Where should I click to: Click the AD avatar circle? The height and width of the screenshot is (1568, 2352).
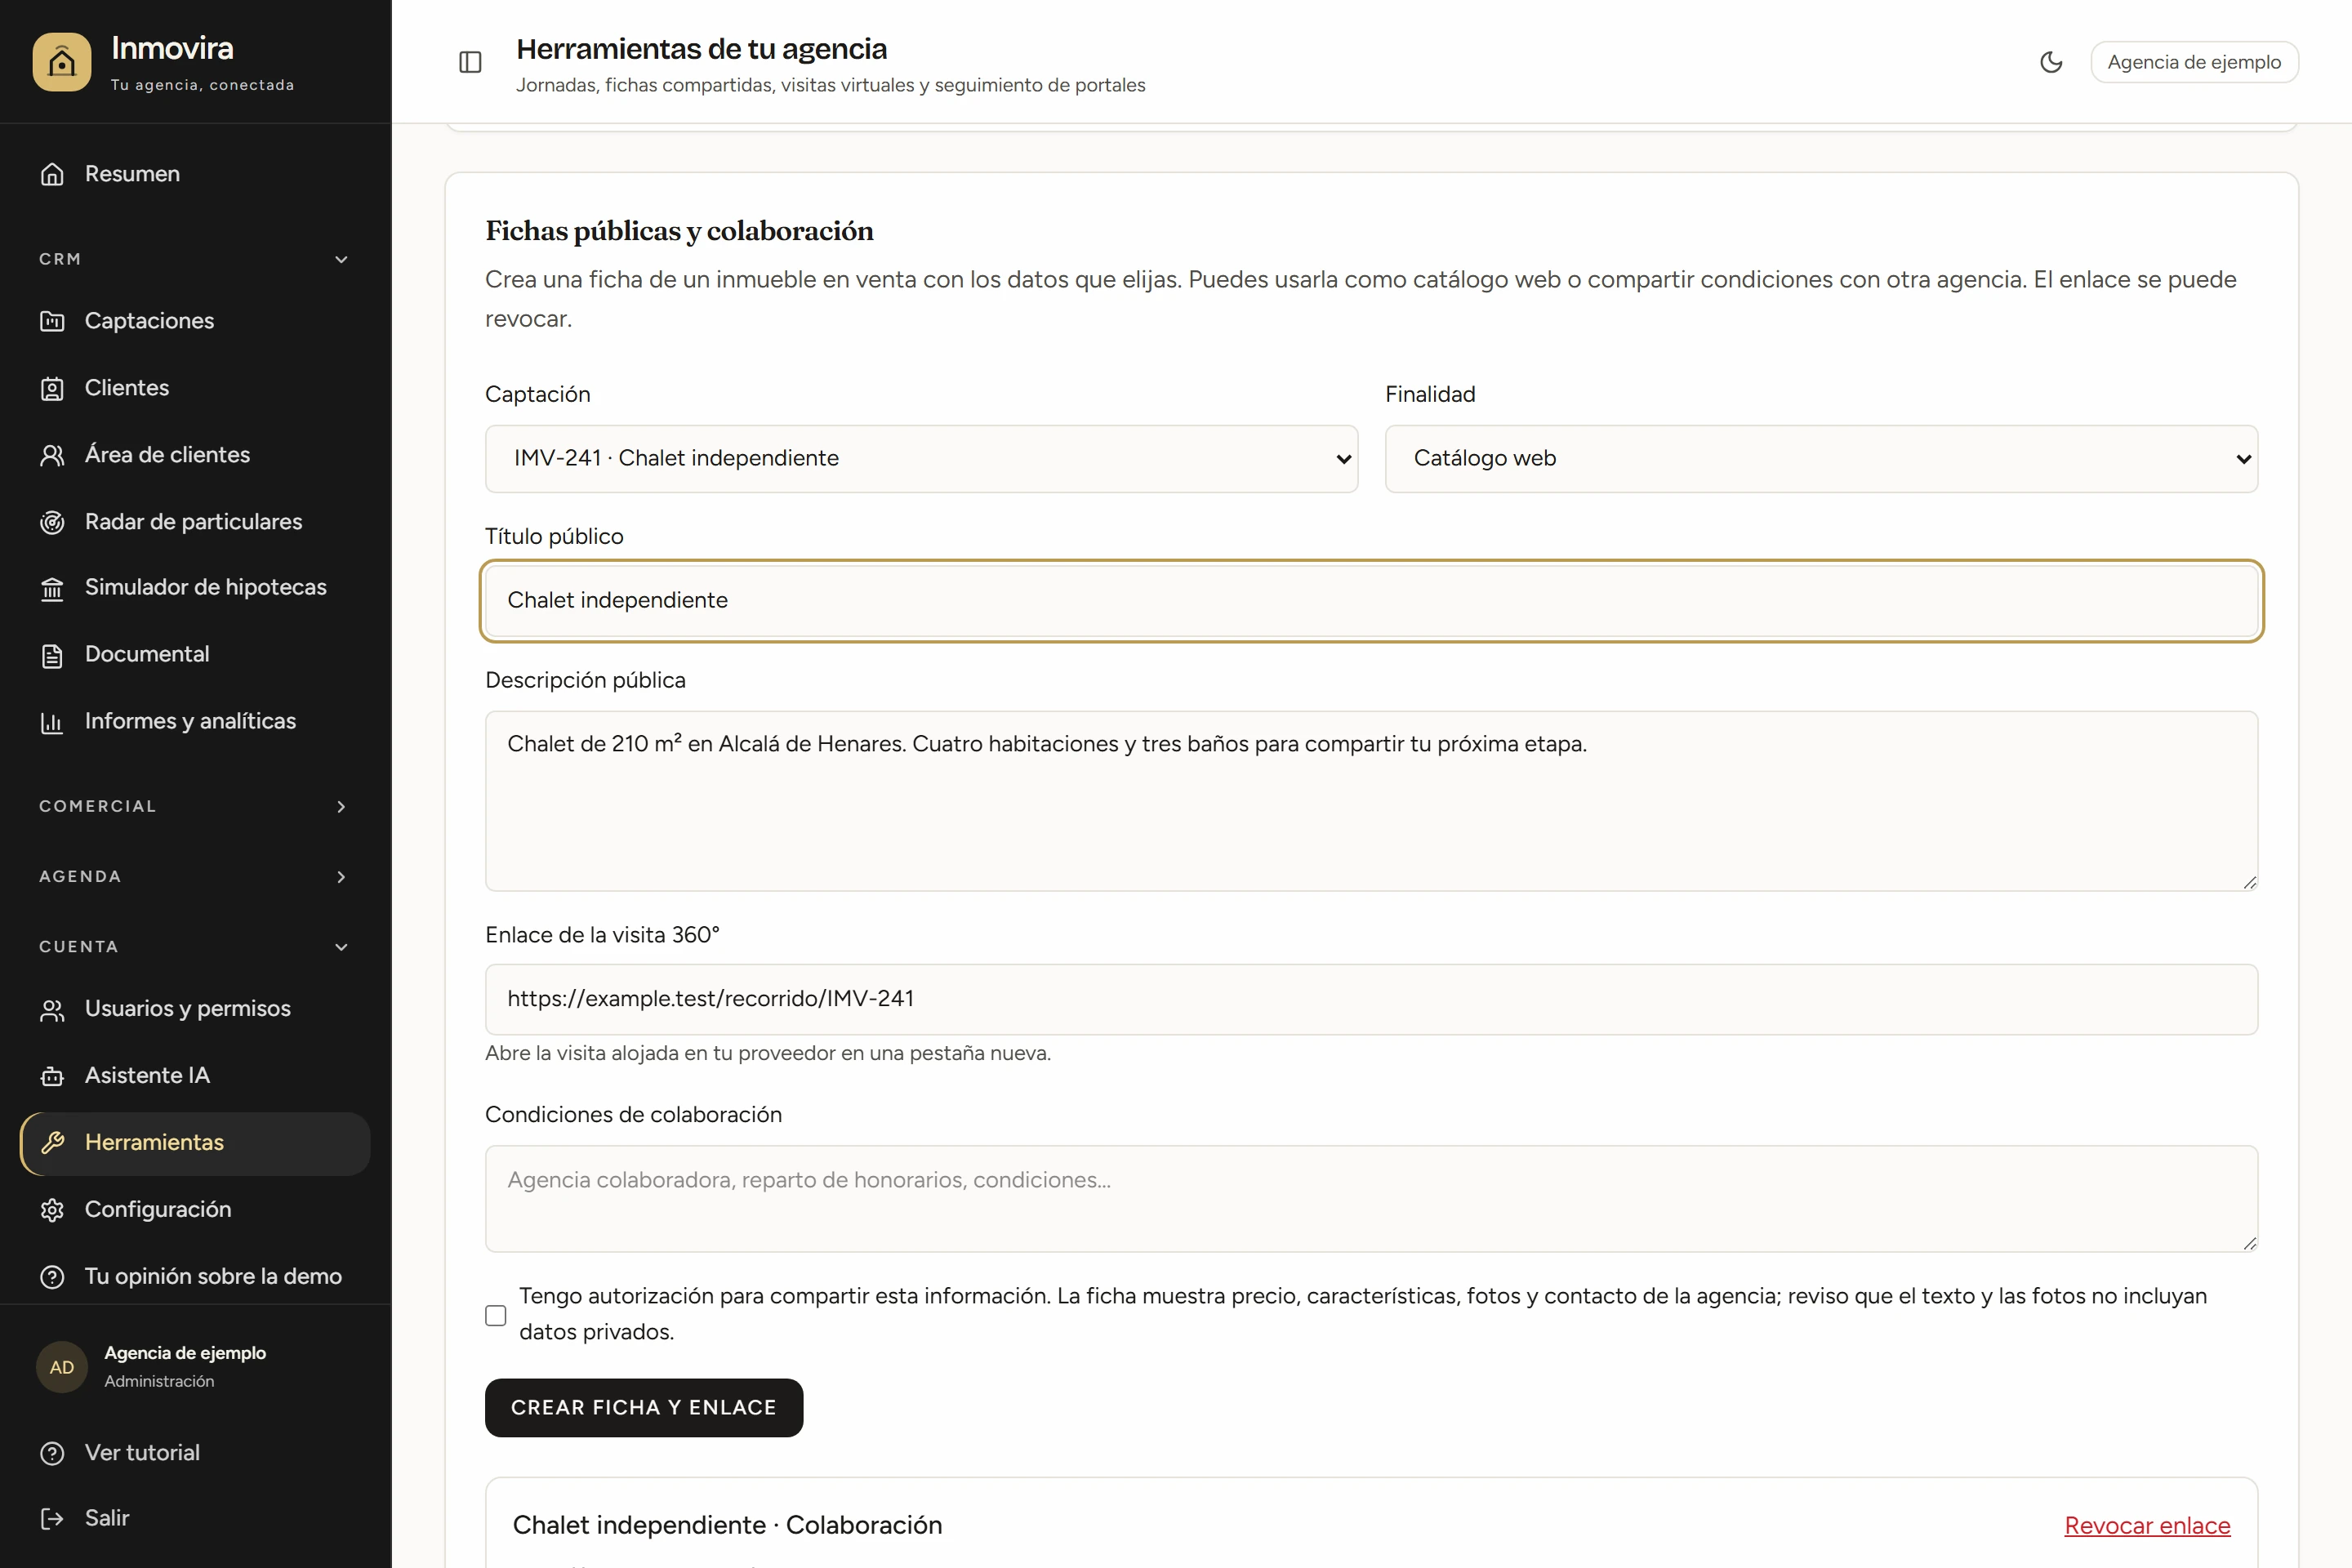coord(62,1367)
